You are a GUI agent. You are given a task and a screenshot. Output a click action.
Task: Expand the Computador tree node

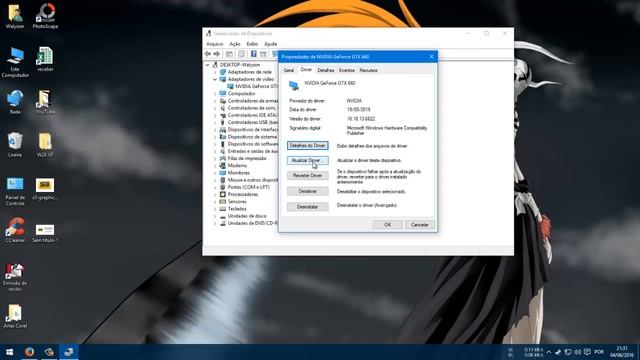pos(215,94)
